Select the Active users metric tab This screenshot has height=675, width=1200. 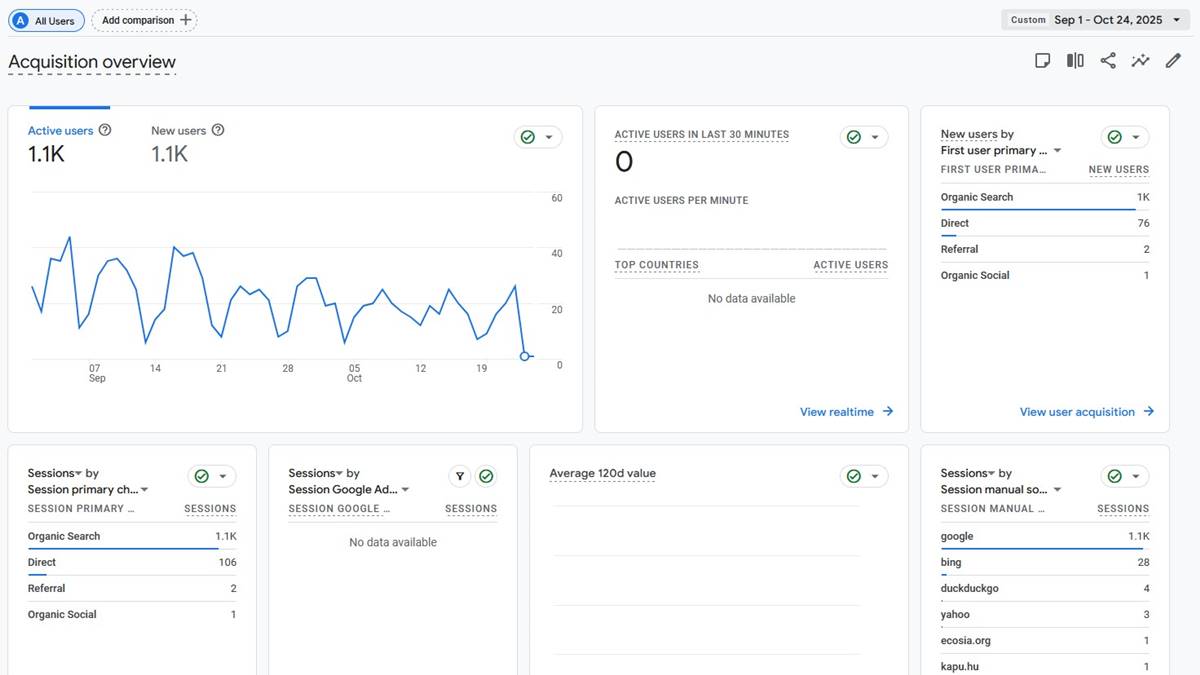click(x=60, y=131)
